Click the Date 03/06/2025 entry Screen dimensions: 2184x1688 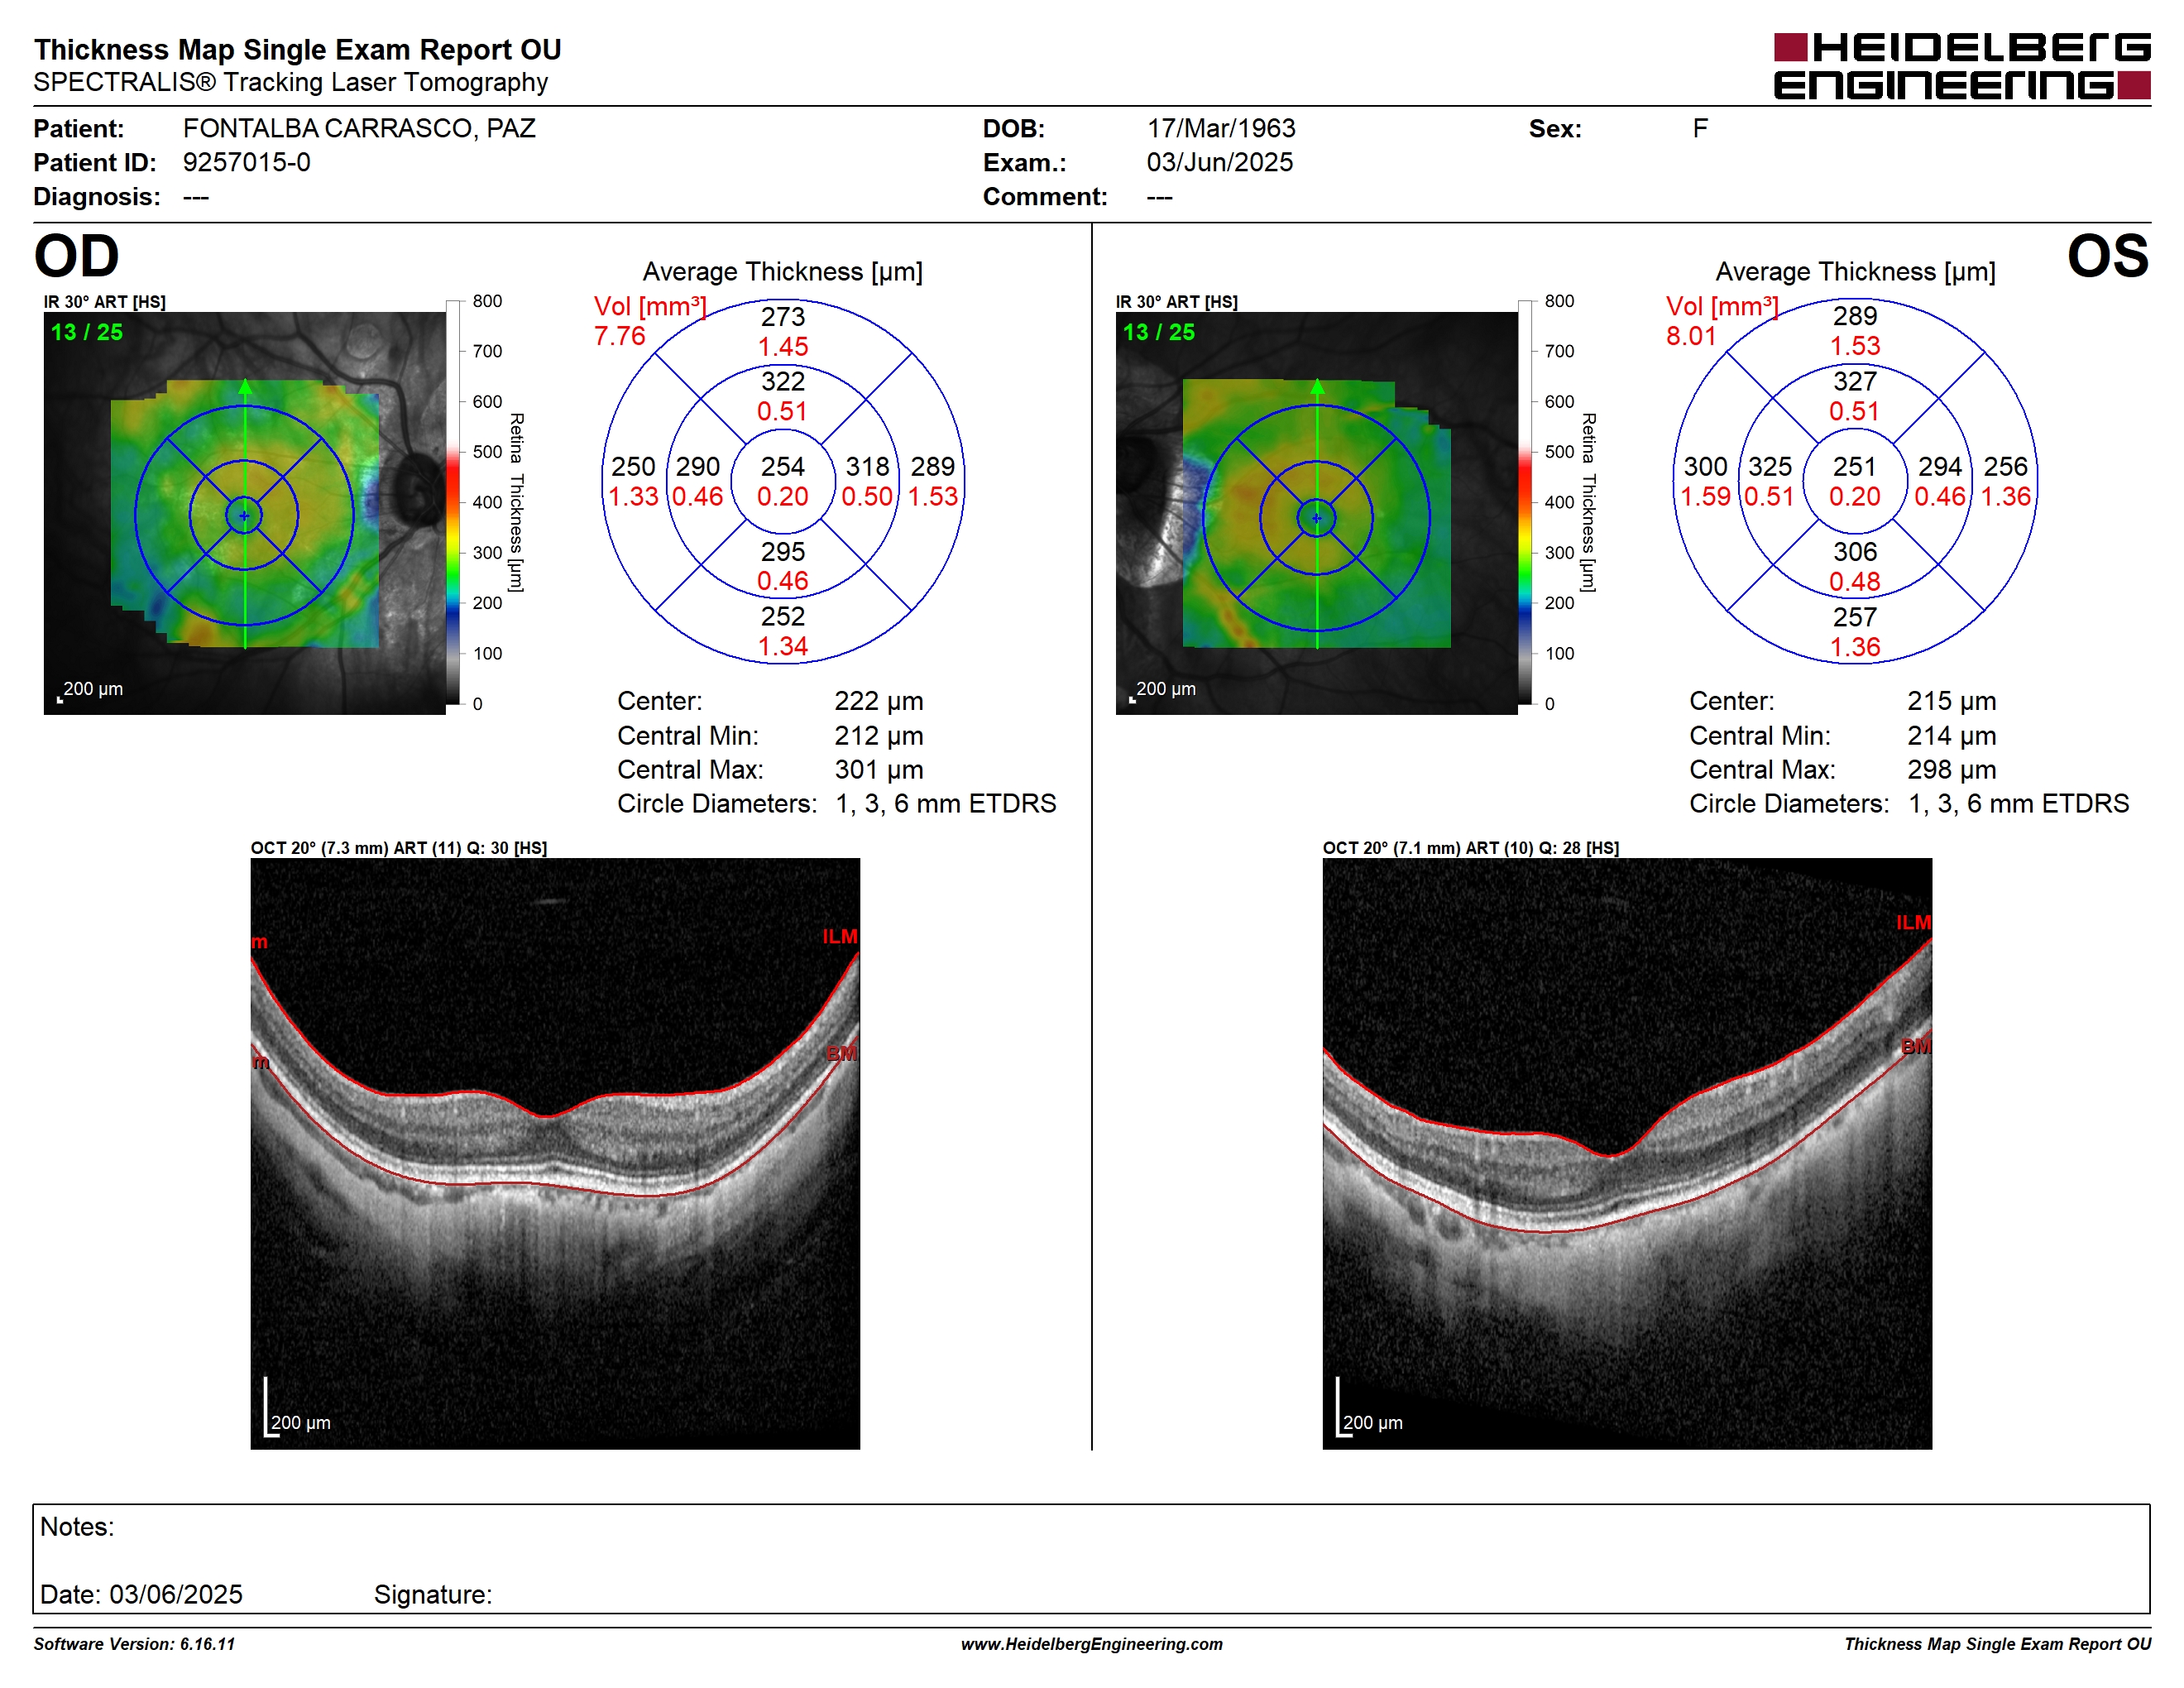pyautogui.click(x=141, y=1595)
